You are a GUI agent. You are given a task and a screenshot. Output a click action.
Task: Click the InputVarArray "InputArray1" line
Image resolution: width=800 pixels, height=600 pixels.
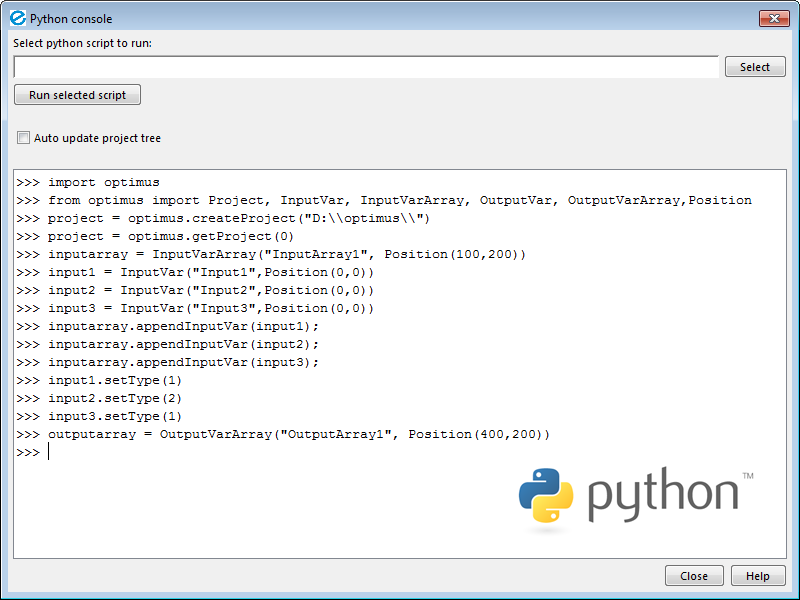click(271, 255)
